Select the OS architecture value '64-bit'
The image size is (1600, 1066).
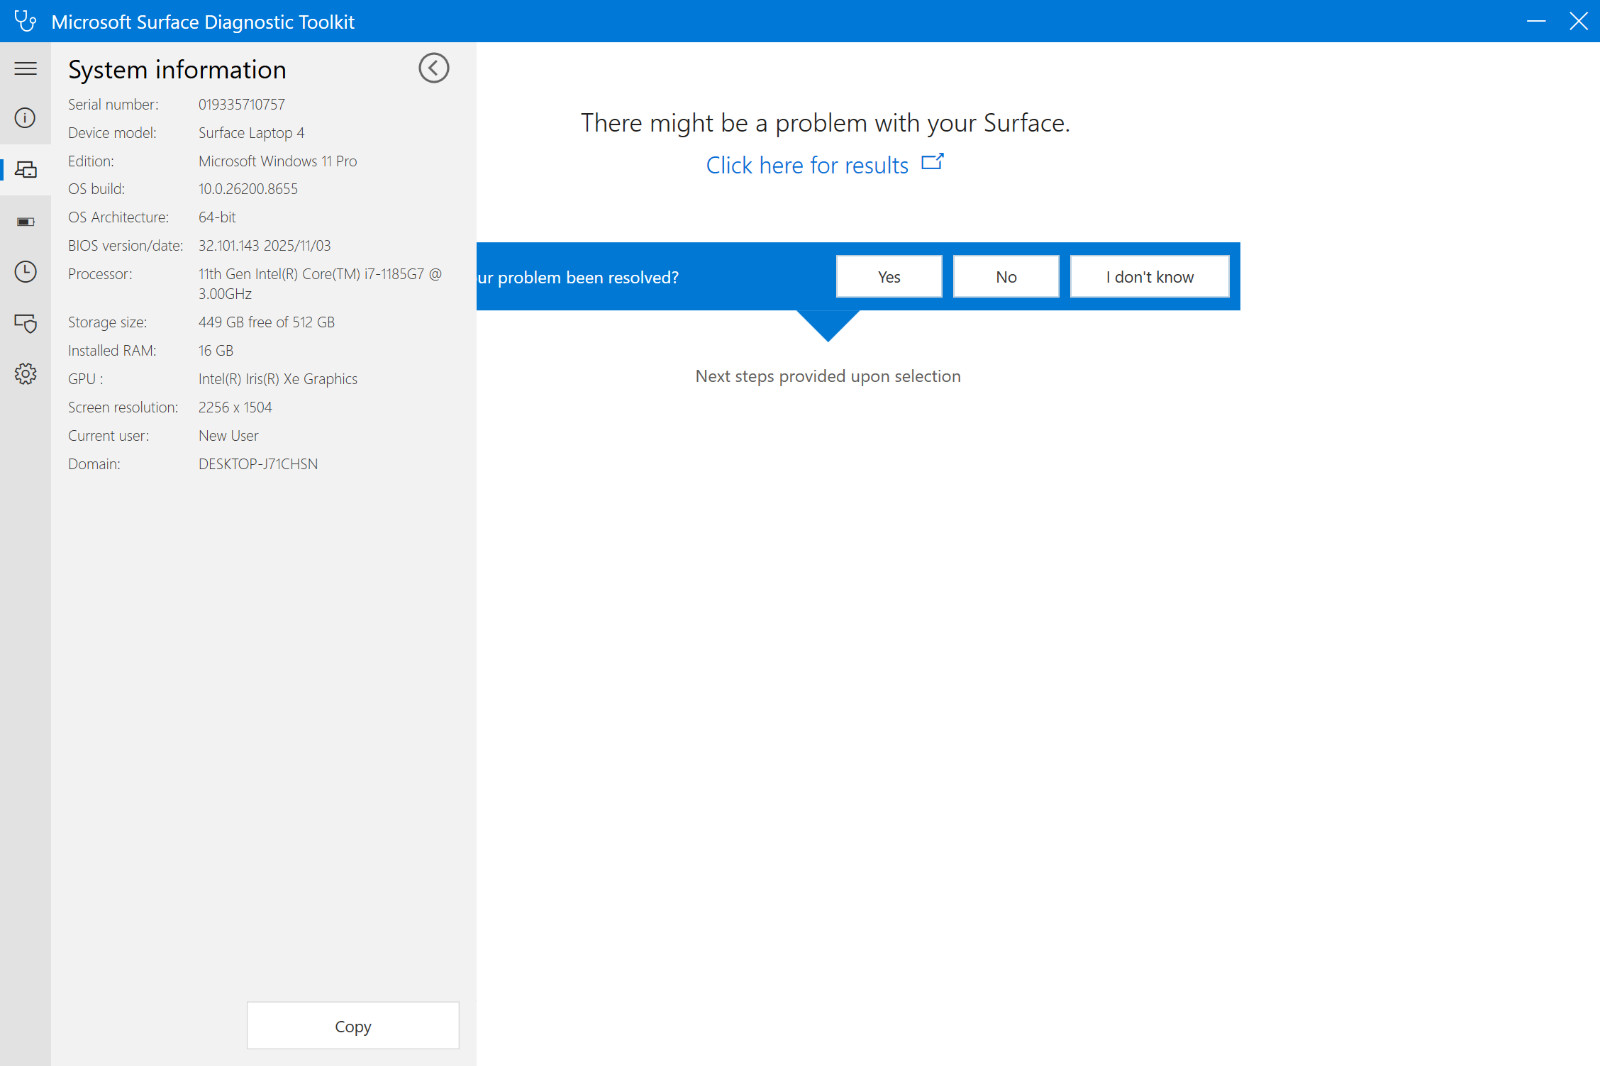[x=217, y=217]
